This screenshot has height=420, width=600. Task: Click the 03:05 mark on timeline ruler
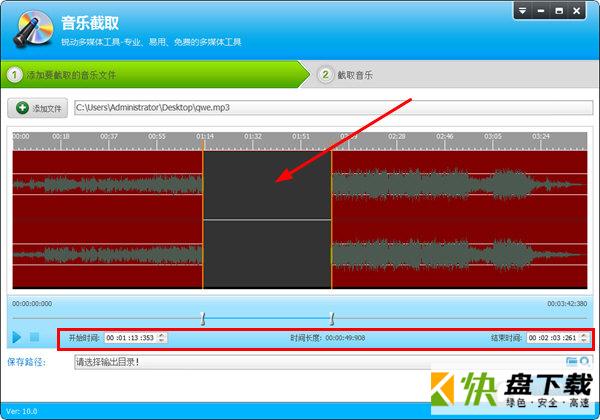point(493,136)
